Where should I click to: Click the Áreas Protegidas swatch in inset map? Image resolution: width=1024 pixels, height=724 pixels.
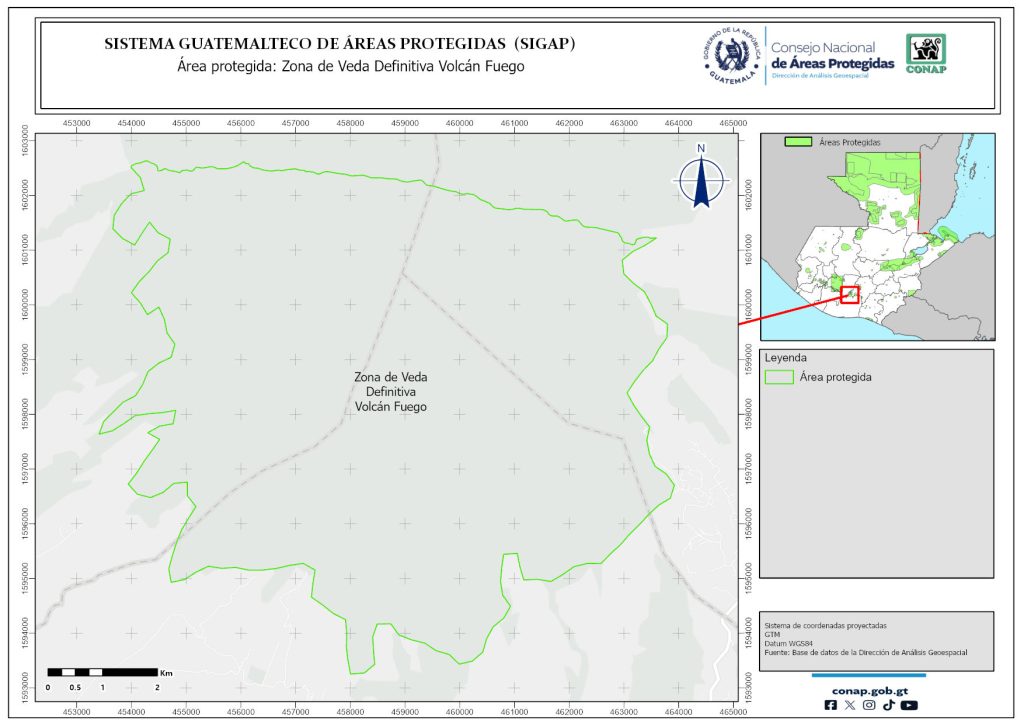(x=799, y=143)
